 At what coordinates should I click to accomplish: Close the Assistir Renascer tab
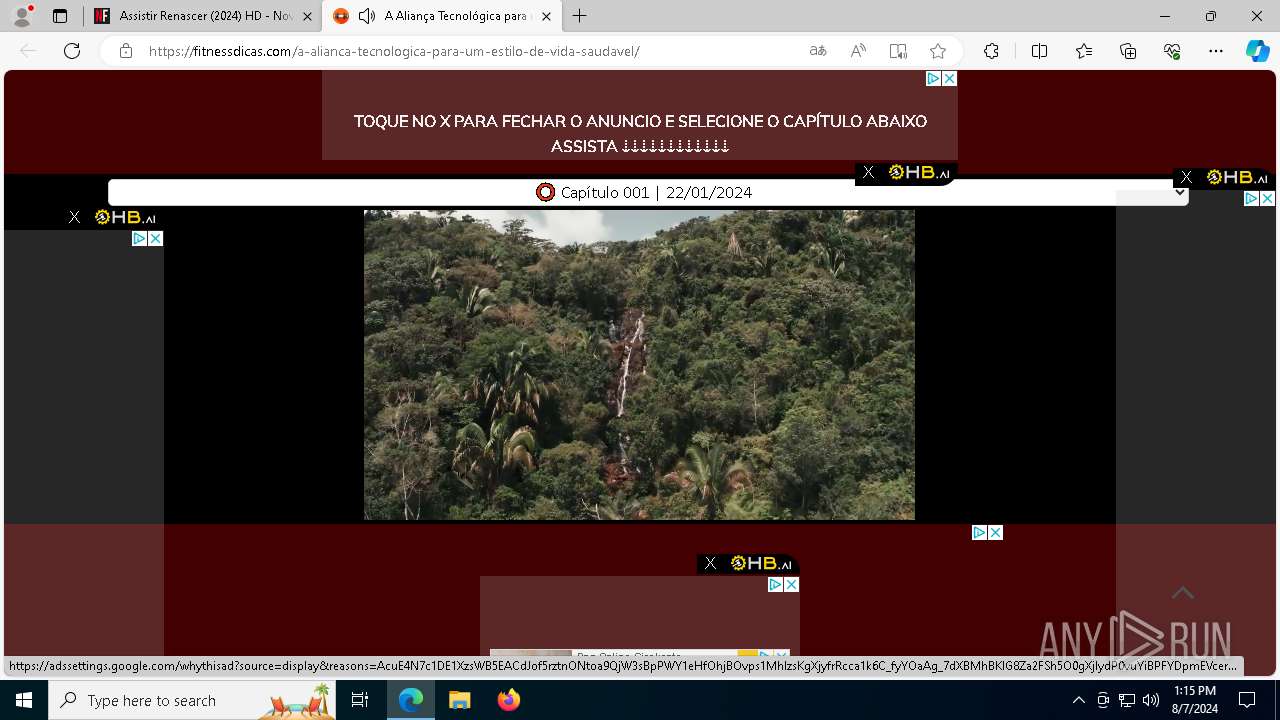[307, 16]
